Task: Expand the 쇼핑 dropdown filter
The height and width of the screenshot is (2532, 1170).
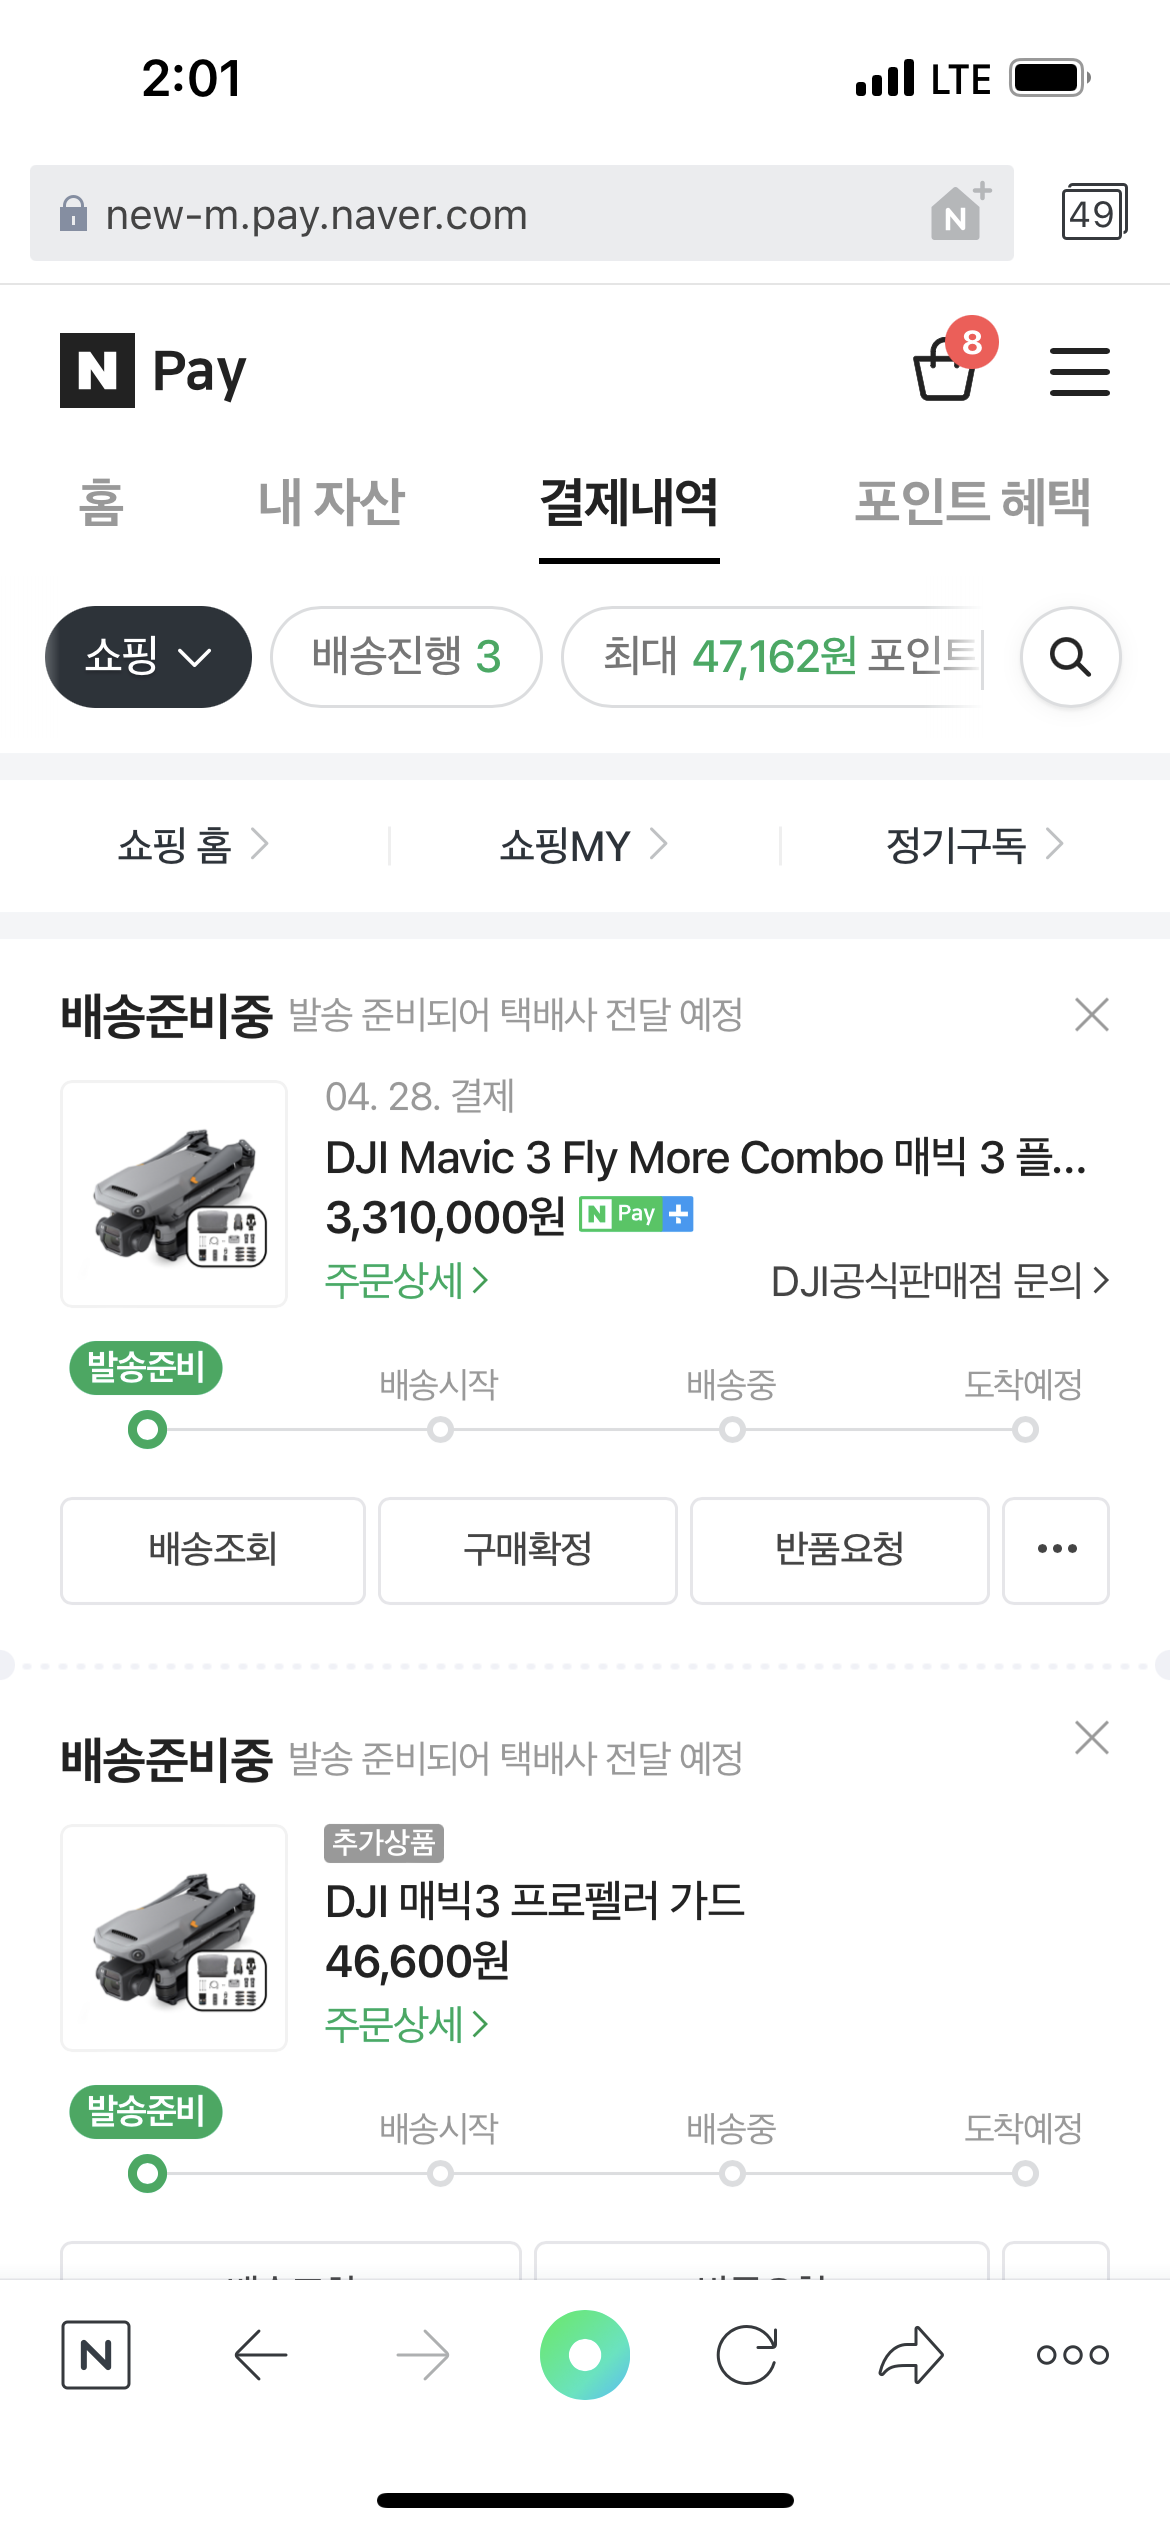Action: click(x=148, y=657)
